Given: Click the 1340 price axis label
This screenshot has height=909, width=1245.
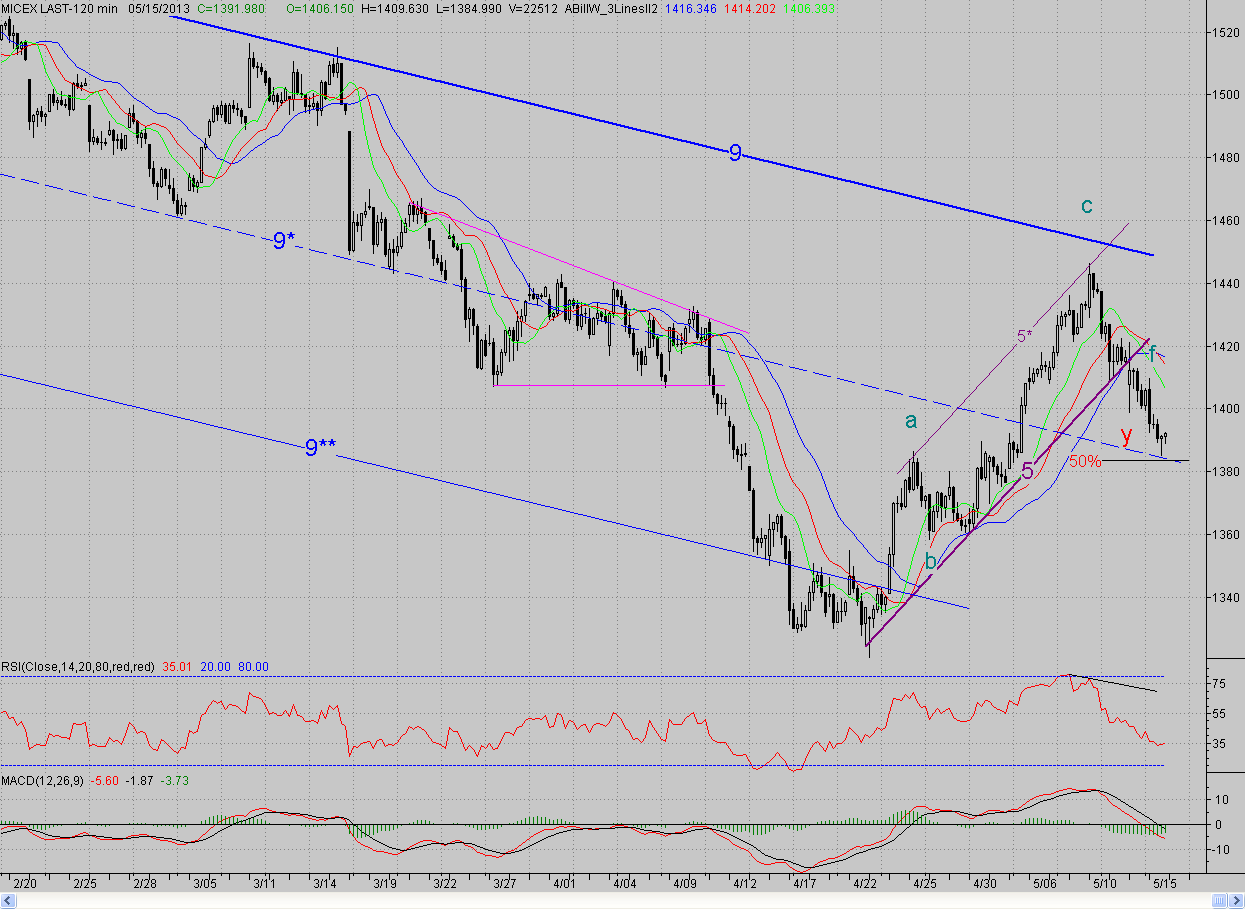Looking at the screenshot, I should 1226,598.
